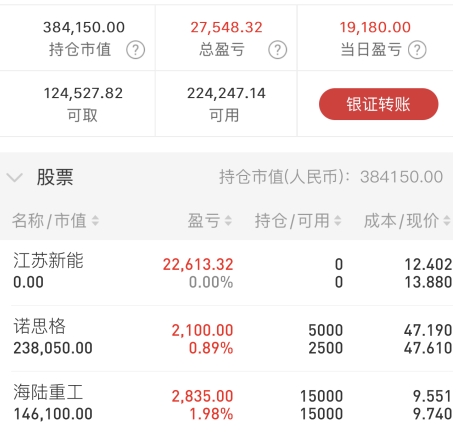The image size is (461, 435).
Task: Open help icon beside 当日盈亏
Action: [417, 50]
